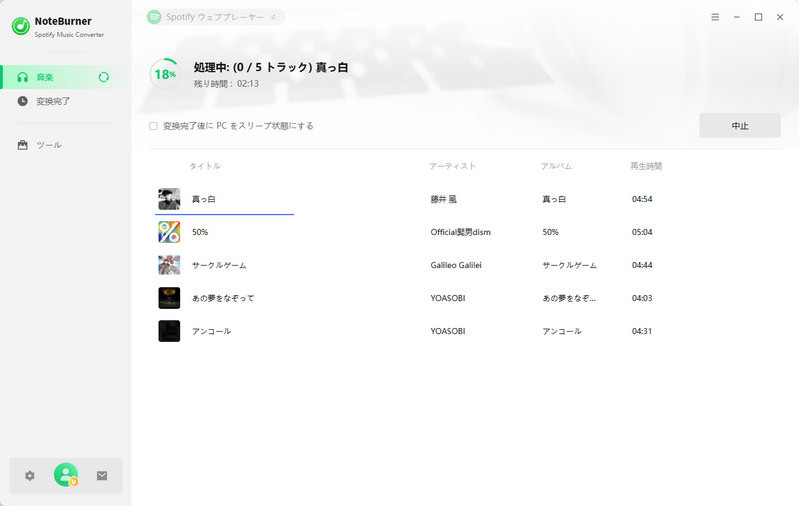799x506 pixels.
Task: Click the clock icon beside 変換完了
Action: pos(22,101)
